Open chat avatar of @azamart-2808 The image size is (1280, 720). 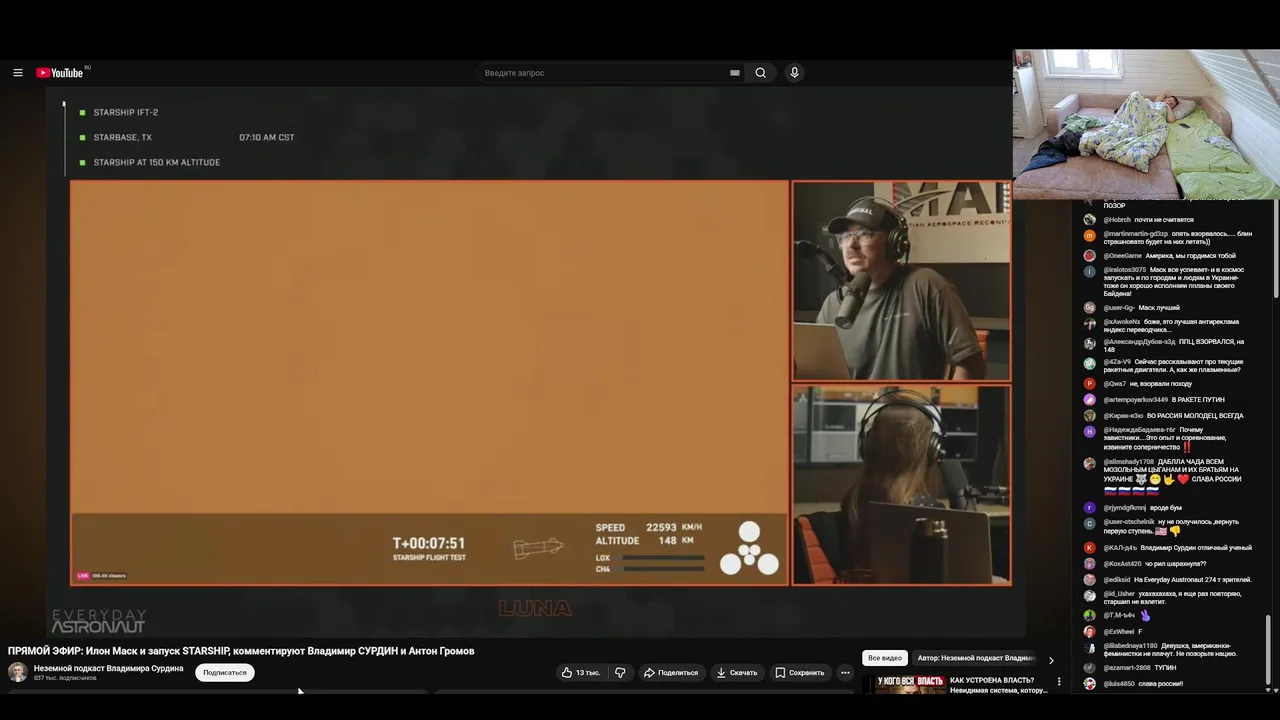pyautogui.click(x=1090, y=668)
